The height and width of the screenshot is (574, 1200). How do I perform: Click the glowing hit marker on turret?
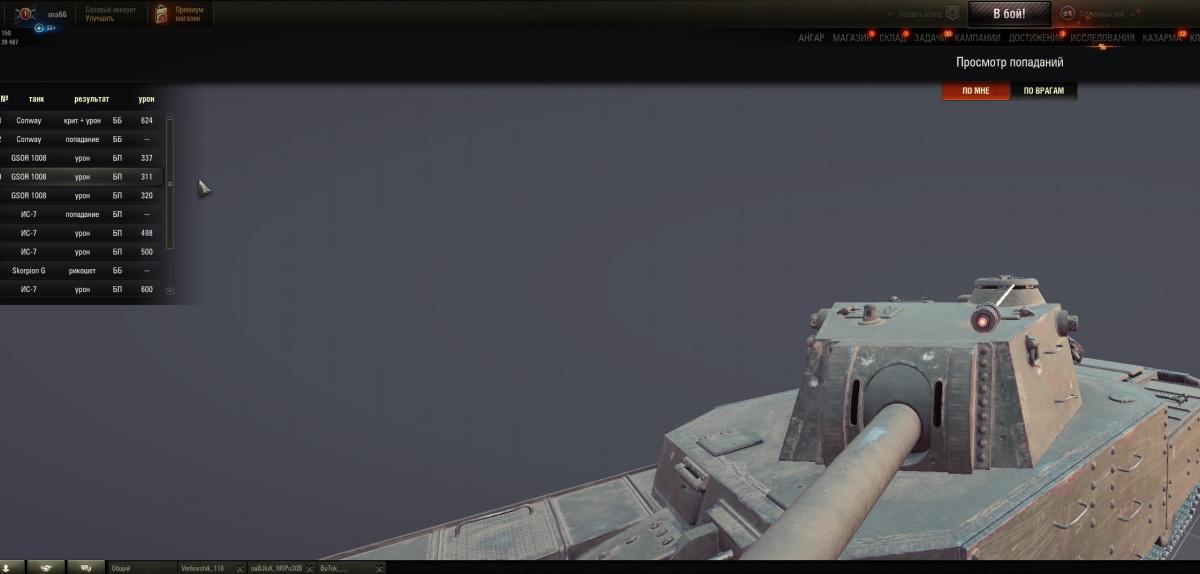(984, 319)
